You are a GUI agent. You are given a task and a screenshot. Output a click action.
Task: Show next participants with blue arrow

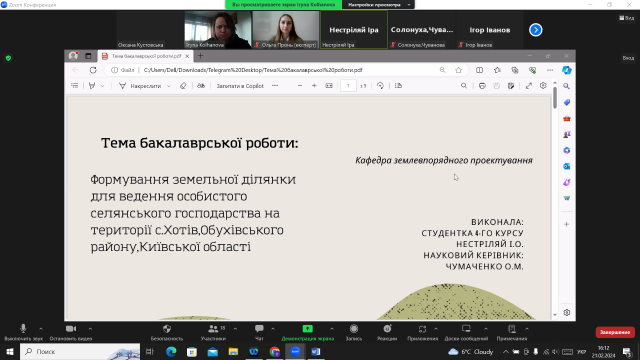536,30
